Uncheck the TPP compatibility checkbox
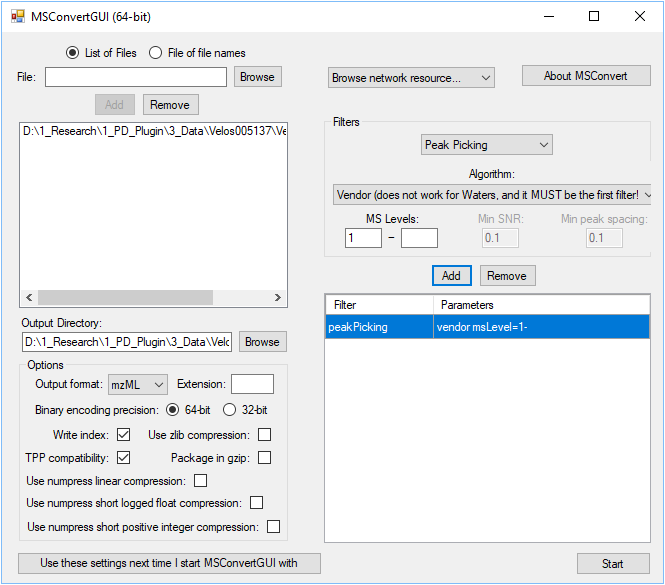Viewport: 665px width, 585px height. tap(123, 457)
